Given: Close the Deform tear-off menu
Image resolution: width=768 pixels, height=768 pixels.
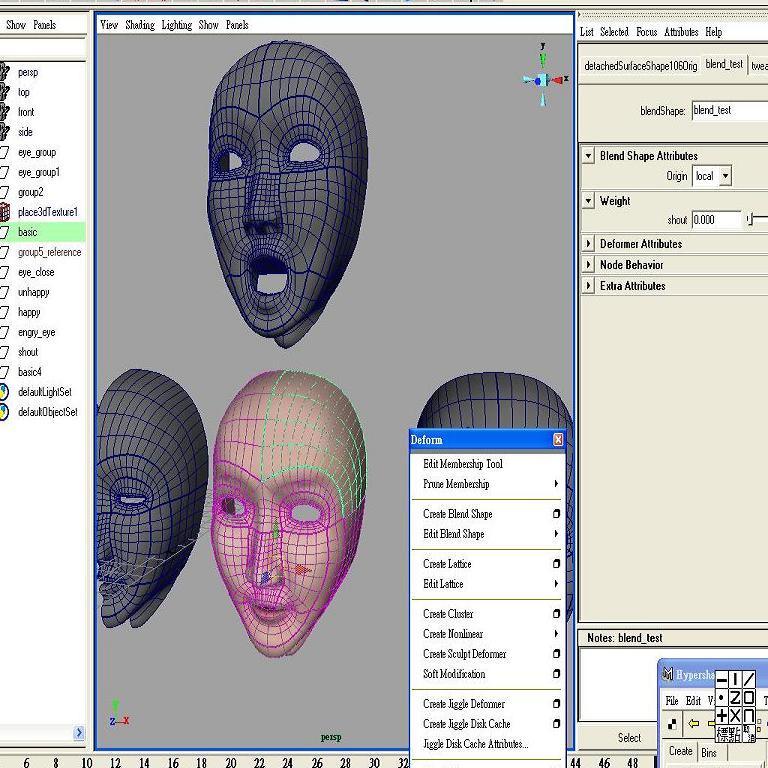Looking at the screenshot, I should 558,440.
